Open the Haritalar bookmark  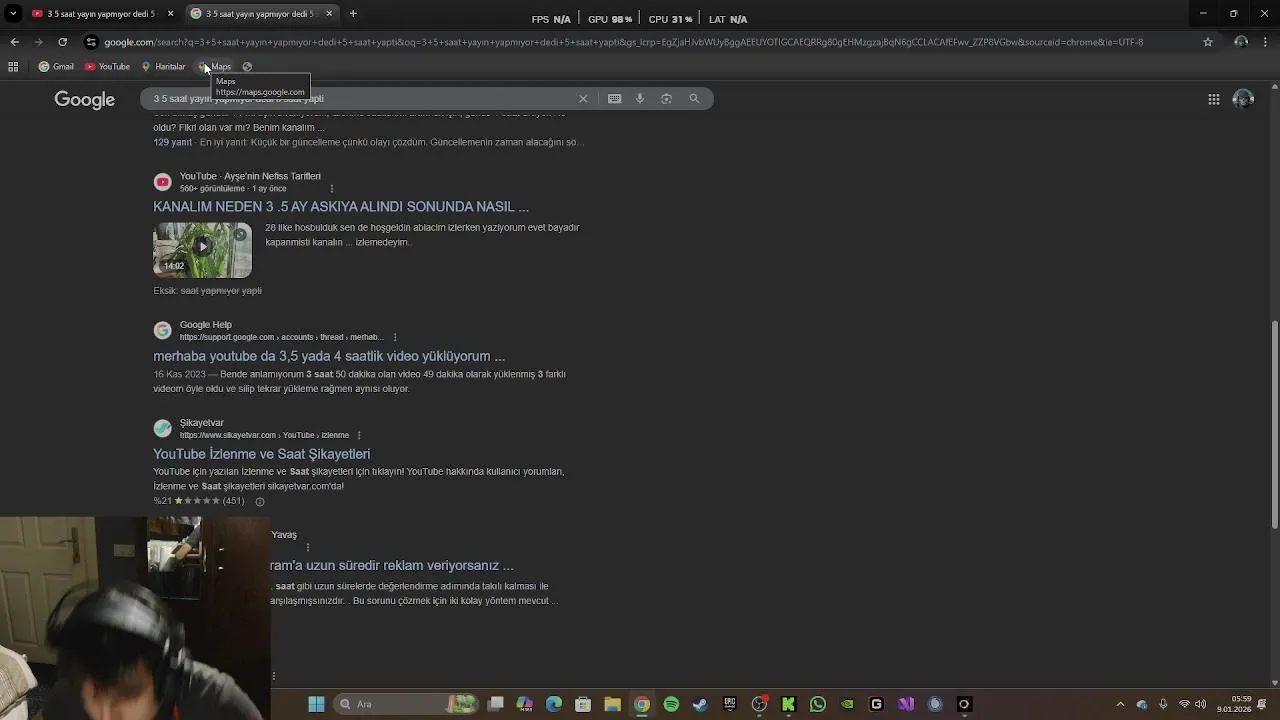(163, 67)
